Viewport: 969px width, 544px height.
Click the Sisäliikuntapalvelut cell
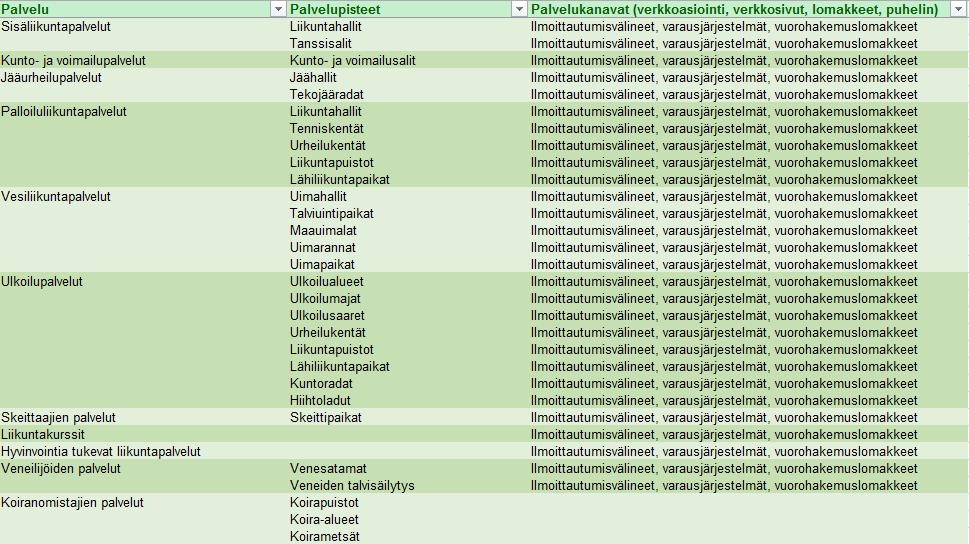pyautogui.click(x=143, y=27)
